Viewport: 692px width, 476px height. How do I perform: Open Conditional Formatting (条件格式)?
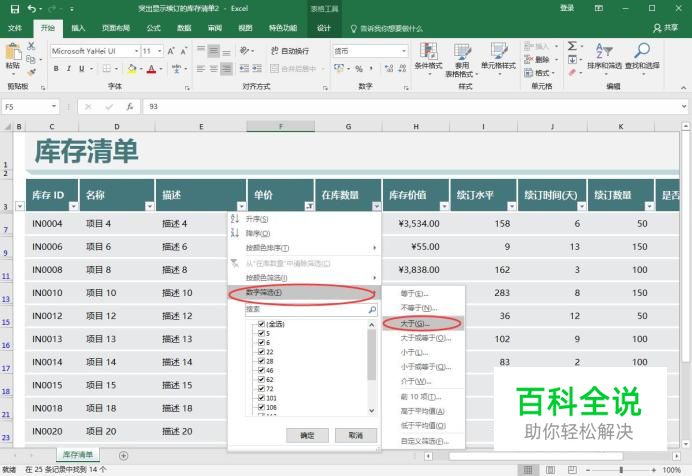[x=428, y=59]
